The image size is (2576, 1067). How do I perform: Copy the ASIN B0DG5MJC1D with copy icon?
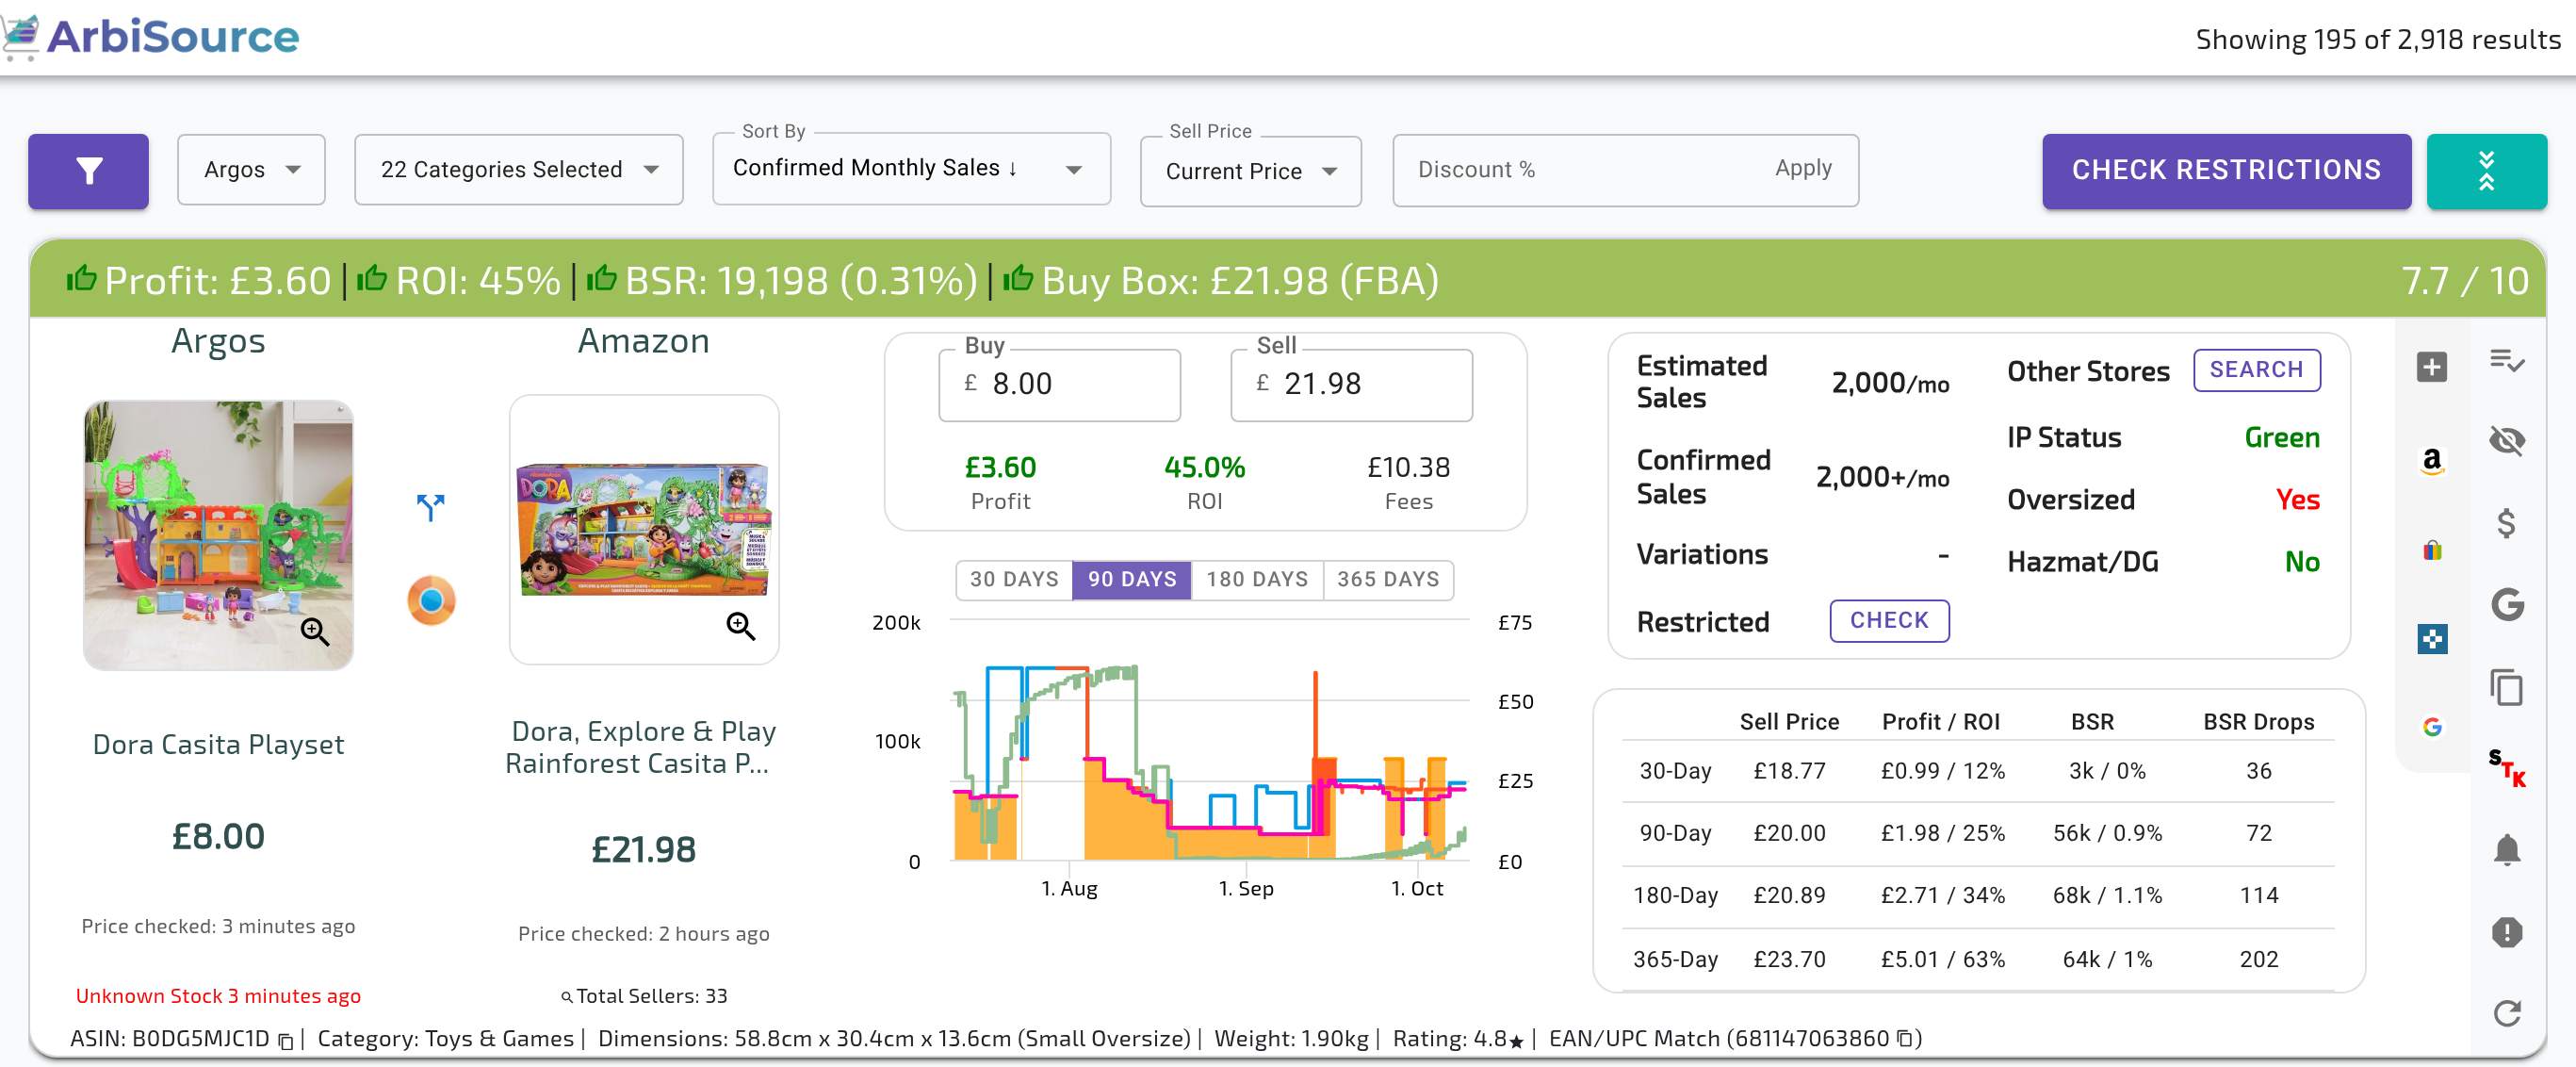(286, 1042)
